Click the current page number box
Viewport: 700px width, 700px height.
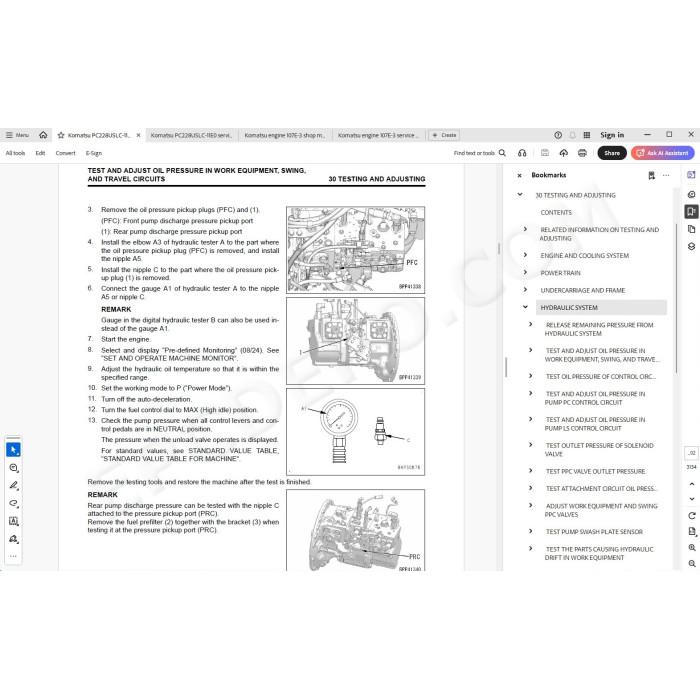[x=691, y=453]
